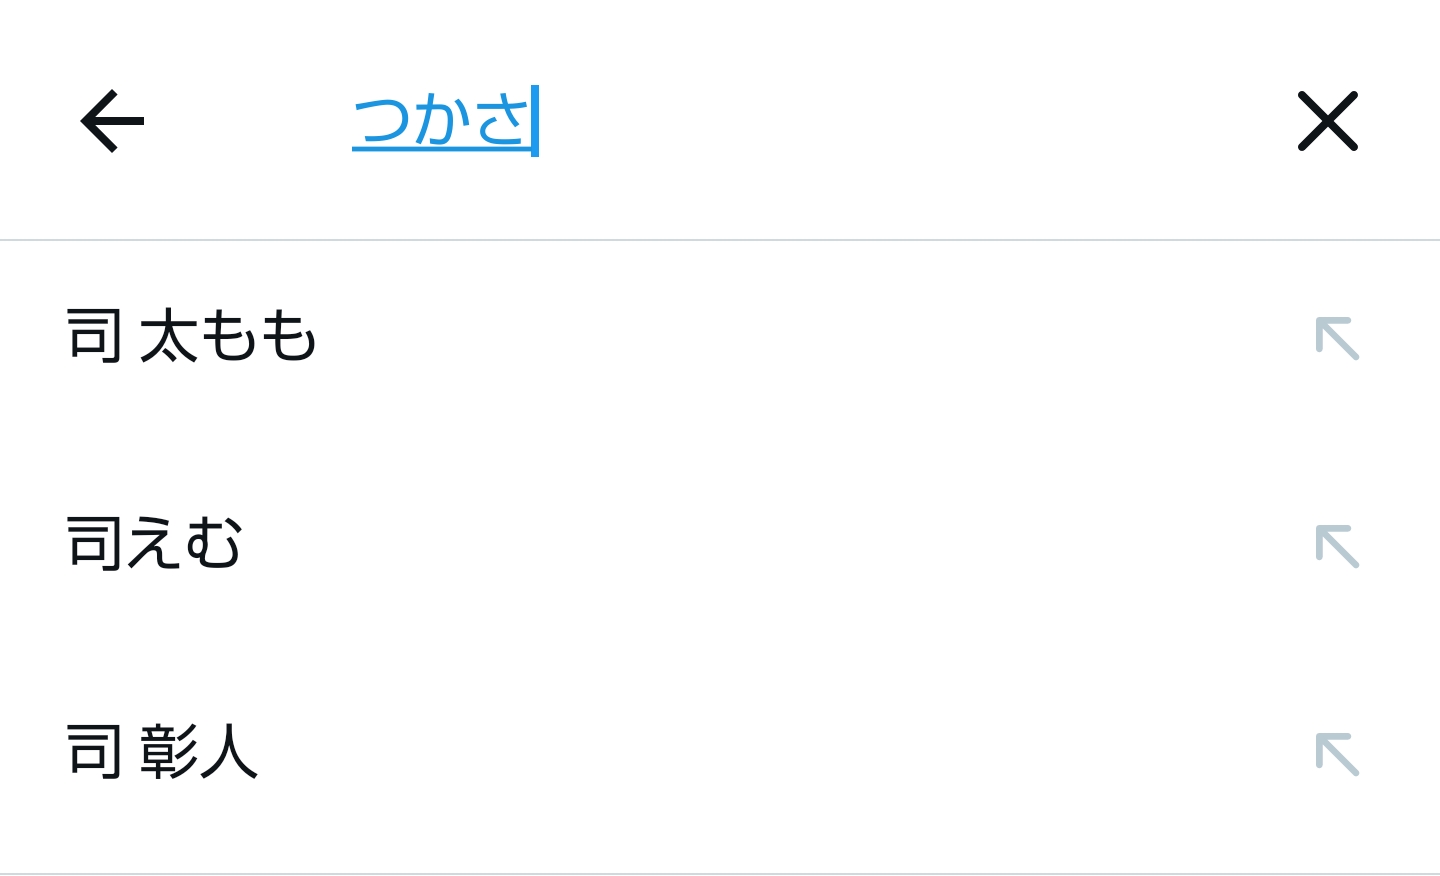Insert 司 太もも using its arrow icon
1440x876 pixels.
click(x=1337, y=338)
